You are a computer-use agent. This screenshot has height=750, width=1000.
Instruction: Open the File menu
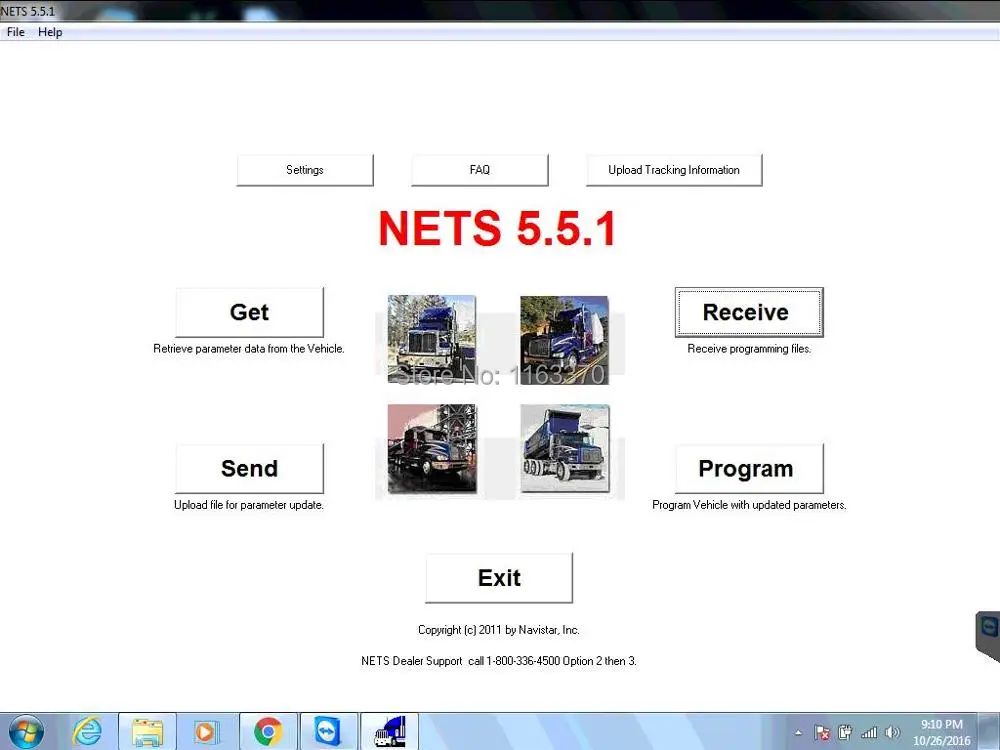click(x=15, y=32)
